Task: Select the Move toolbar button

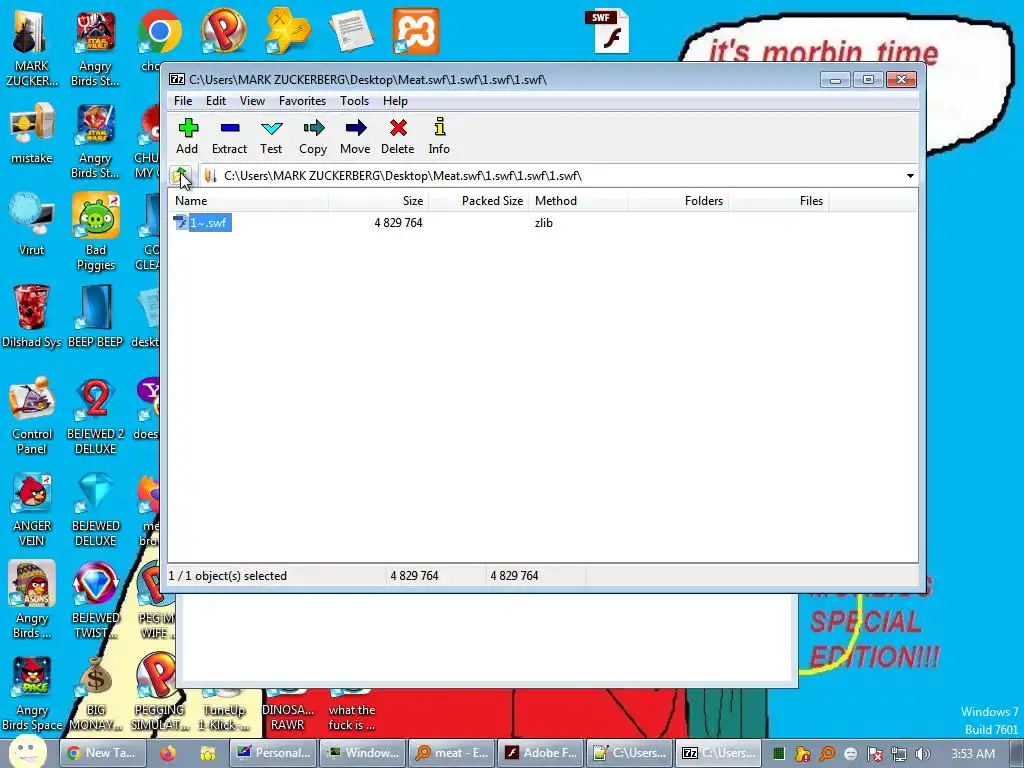Action: coord(355,136)
